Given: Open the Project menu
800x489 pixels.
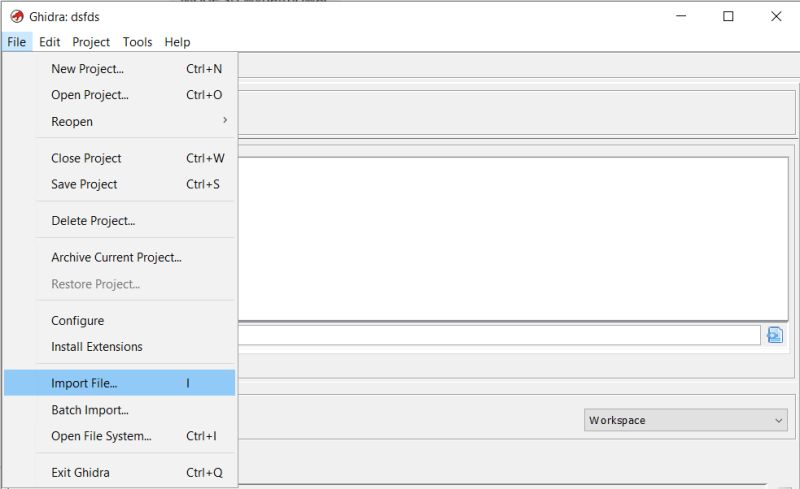Looking at the screenshot, I should coord(91,42).
